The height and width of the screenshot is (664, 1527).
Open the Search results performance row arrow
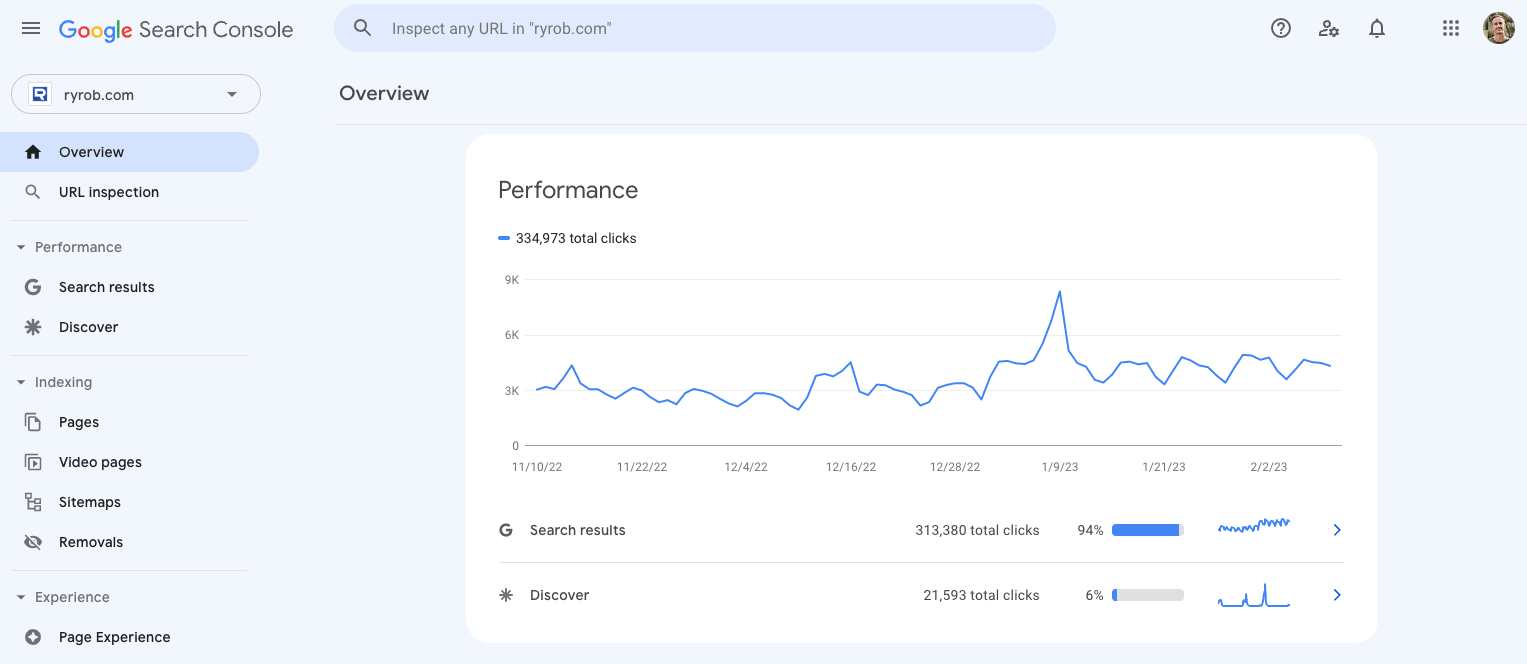click(x=1337, y=530)
